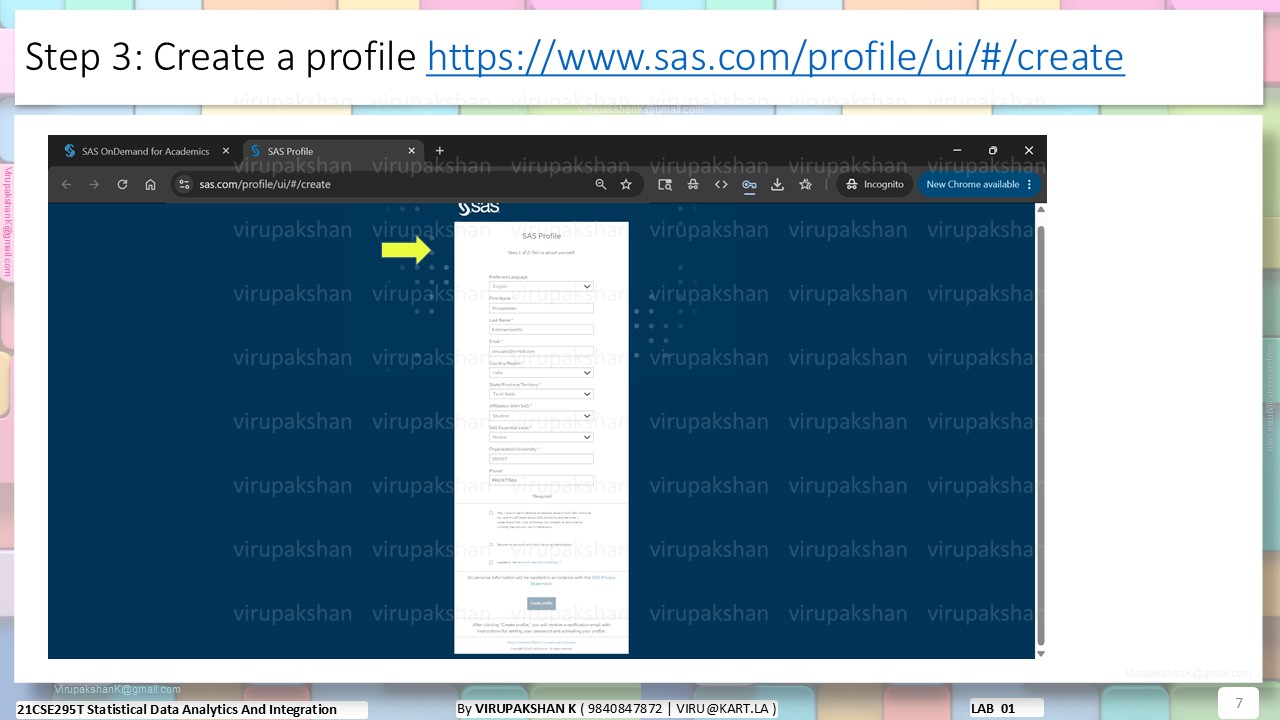Click the incognito-style extension icon in toolbar
This screenshot has height=720, width=1280.
pyautogui.click(x=693, y=184)
